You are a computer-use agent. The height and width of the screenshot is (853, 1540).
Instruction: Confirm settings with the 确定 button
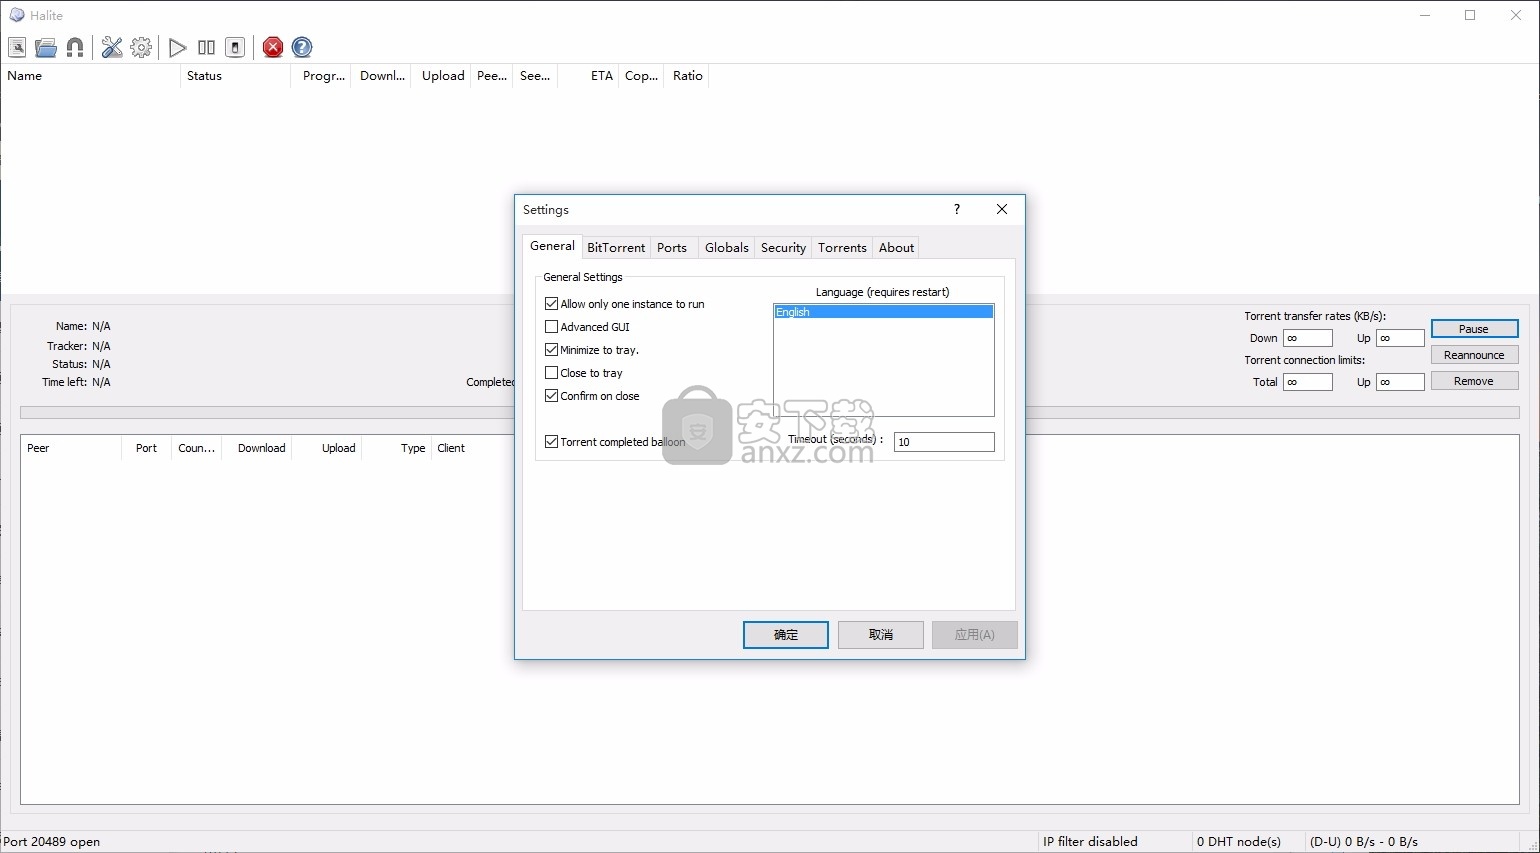point(786,635)
